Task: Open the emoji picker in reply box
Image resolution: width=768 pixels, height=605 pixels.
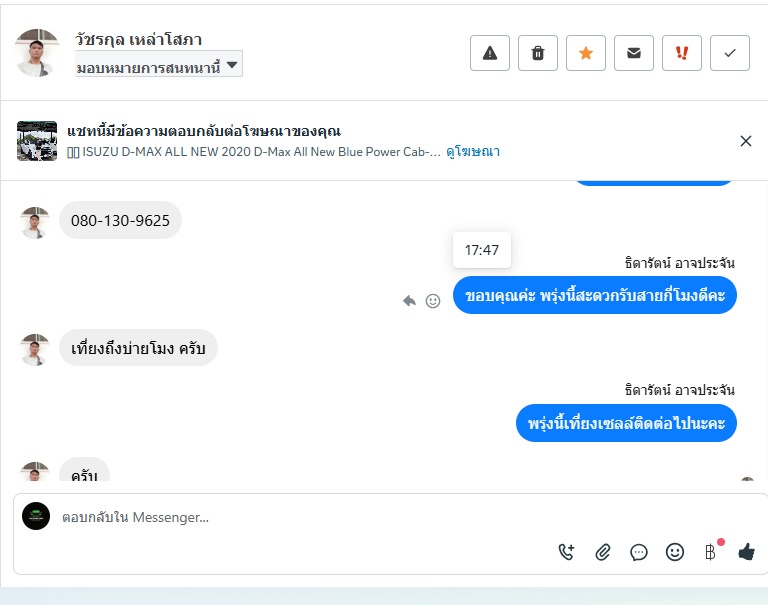Action: point(675,552)
